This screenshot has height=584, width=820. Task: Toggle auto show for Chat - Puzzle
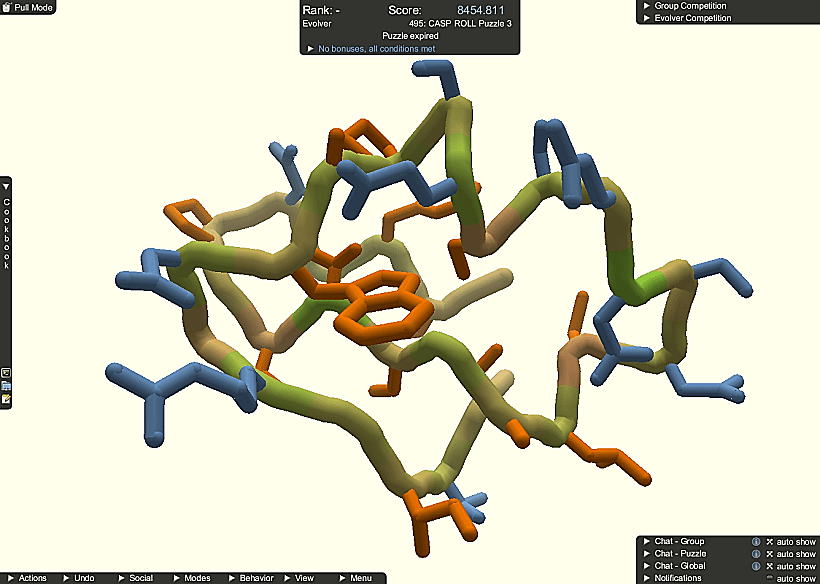[769, 554]
